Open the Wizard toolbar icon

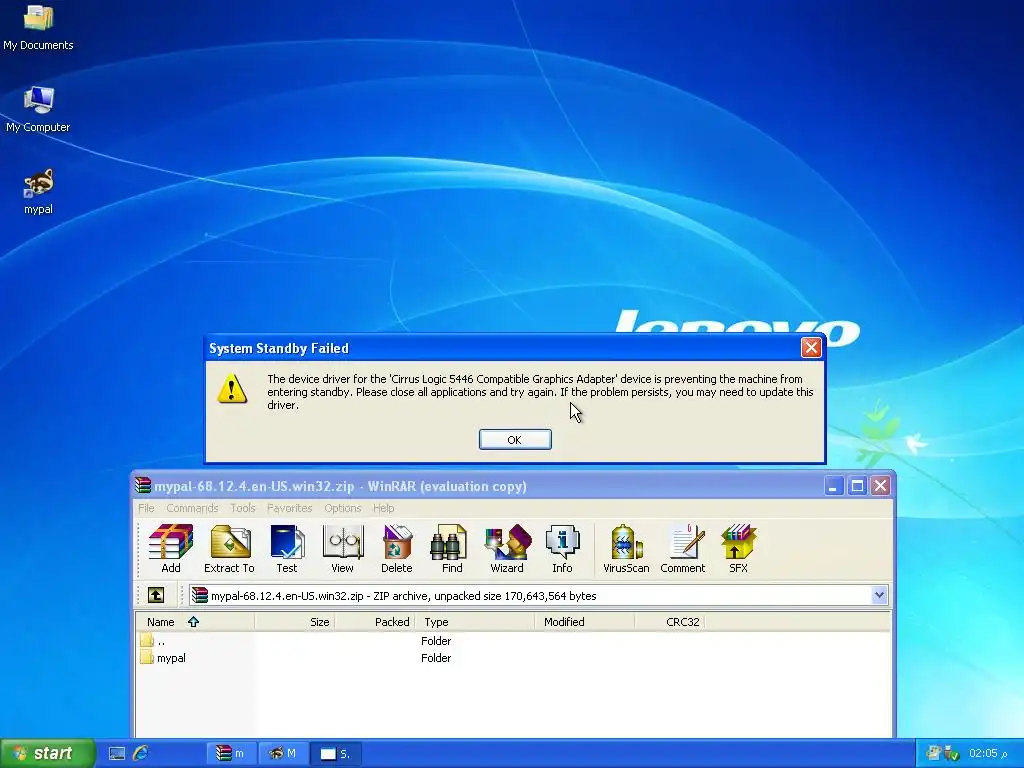point(507,549)
